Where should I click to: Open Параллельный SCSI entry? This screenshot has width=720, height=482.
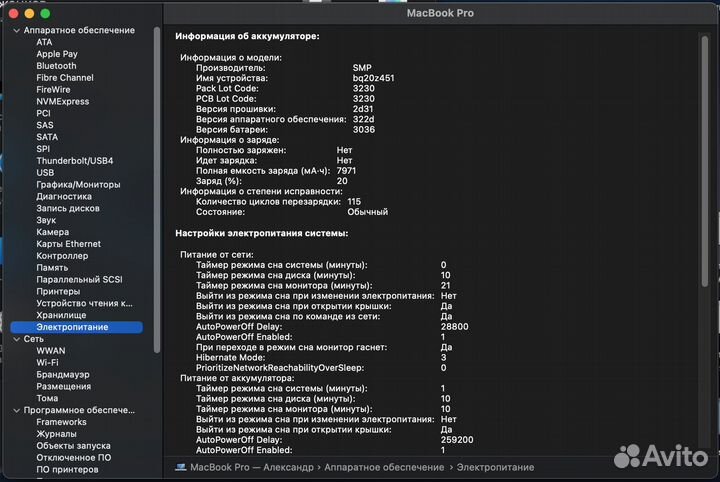[79, 280]
